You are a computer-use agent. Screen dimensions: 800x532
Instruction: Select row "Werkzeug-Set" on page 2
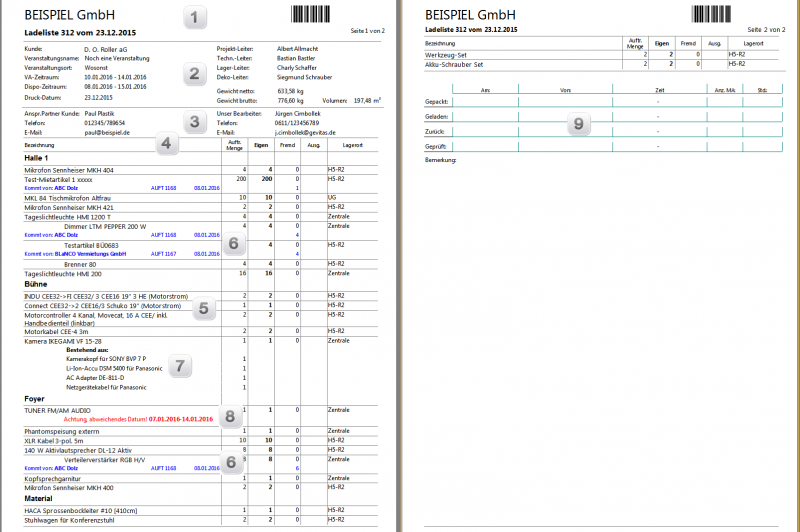(x=602, y=55)
